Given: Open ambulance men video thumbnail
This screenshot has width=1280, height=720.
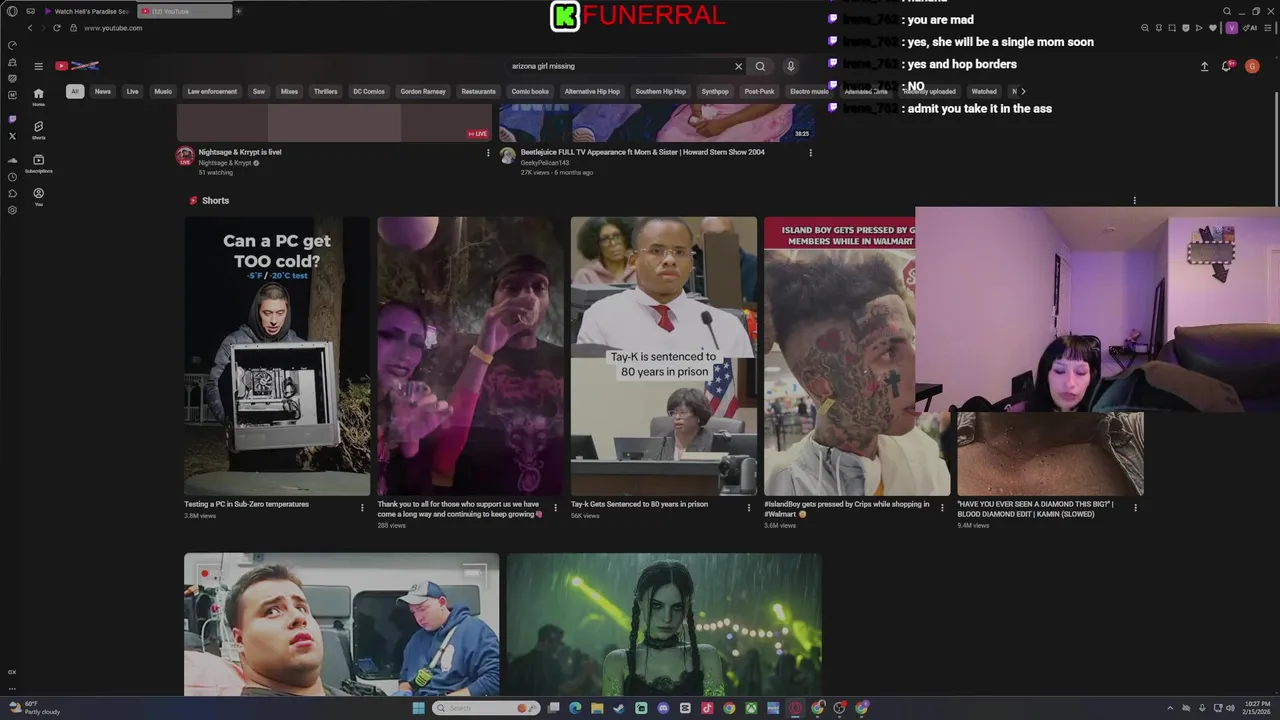Looking at the screenshot, I should tap(341, 624).
